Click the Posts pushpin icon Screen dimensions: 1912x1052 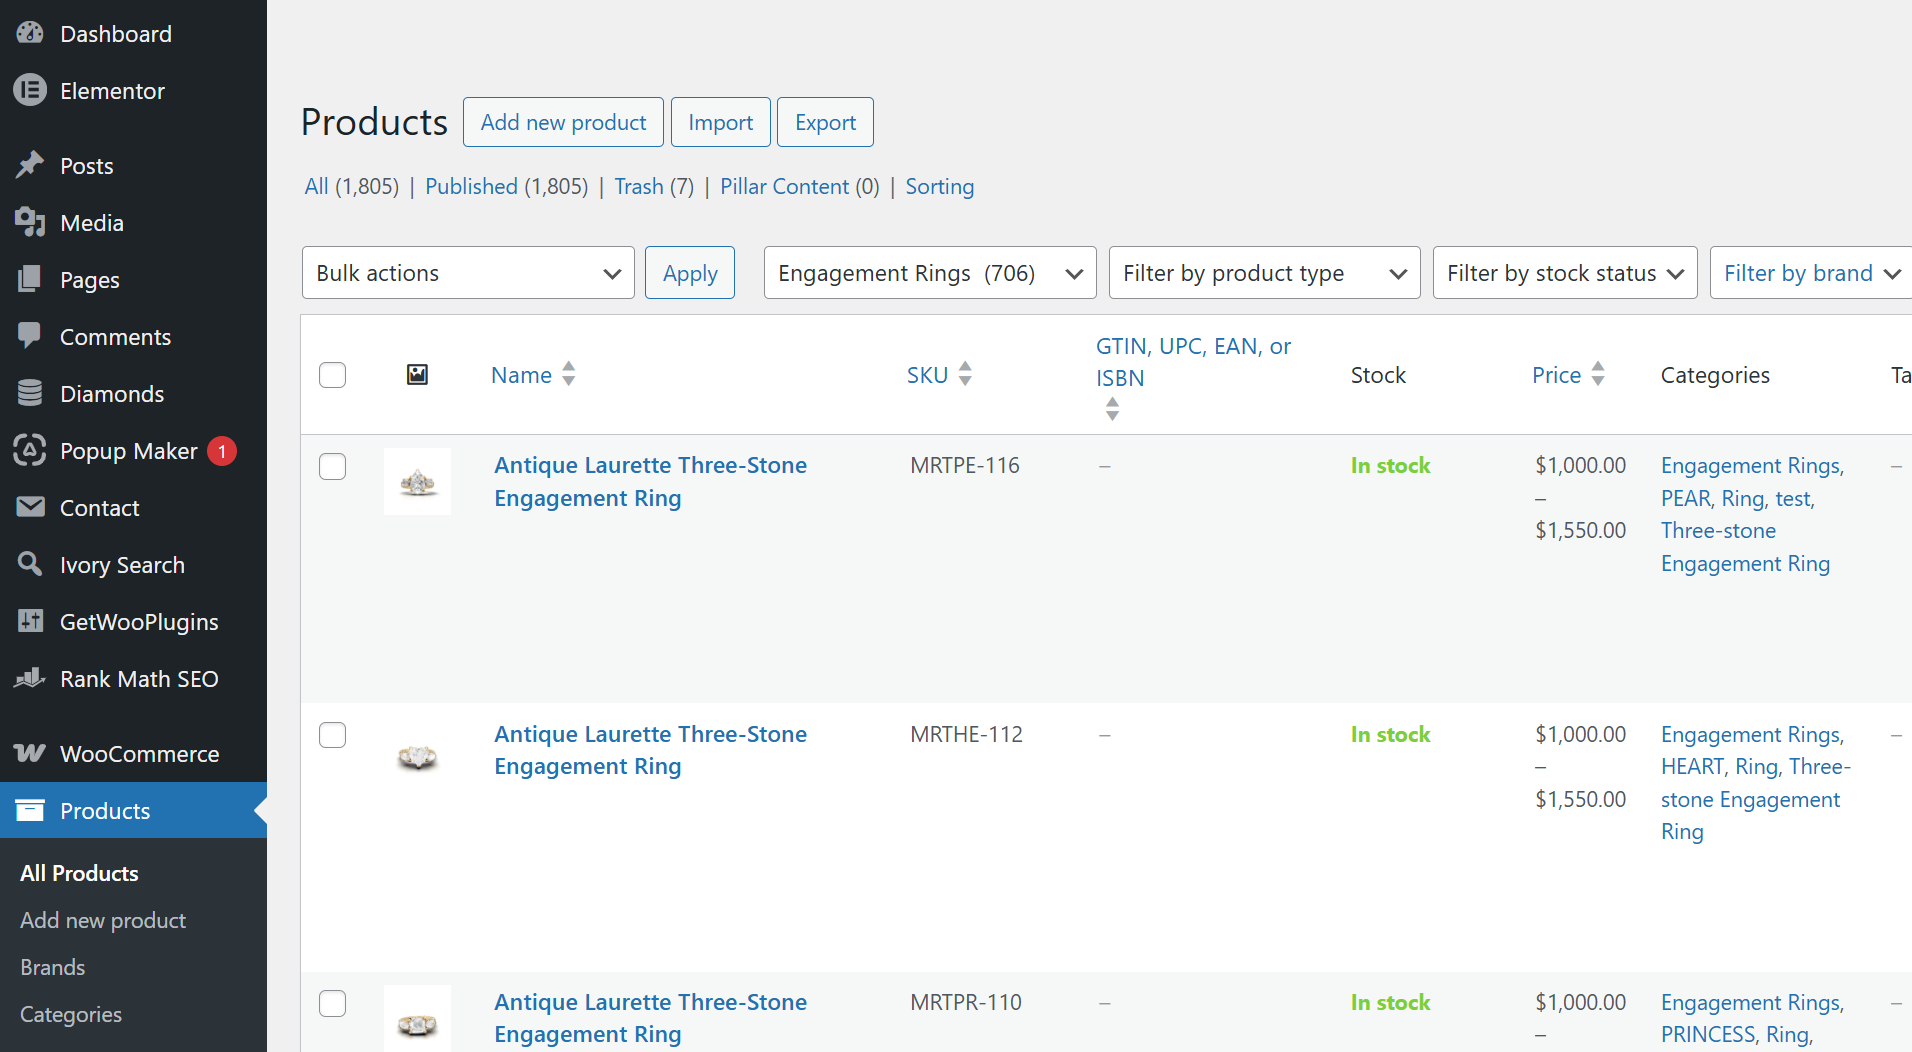click(30, 165)
